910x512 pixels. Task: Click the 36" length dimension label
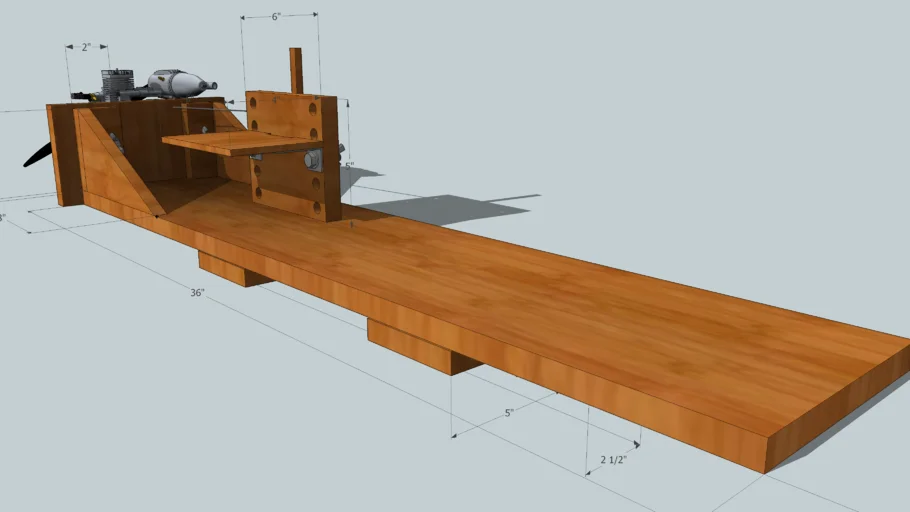(198, 292)
